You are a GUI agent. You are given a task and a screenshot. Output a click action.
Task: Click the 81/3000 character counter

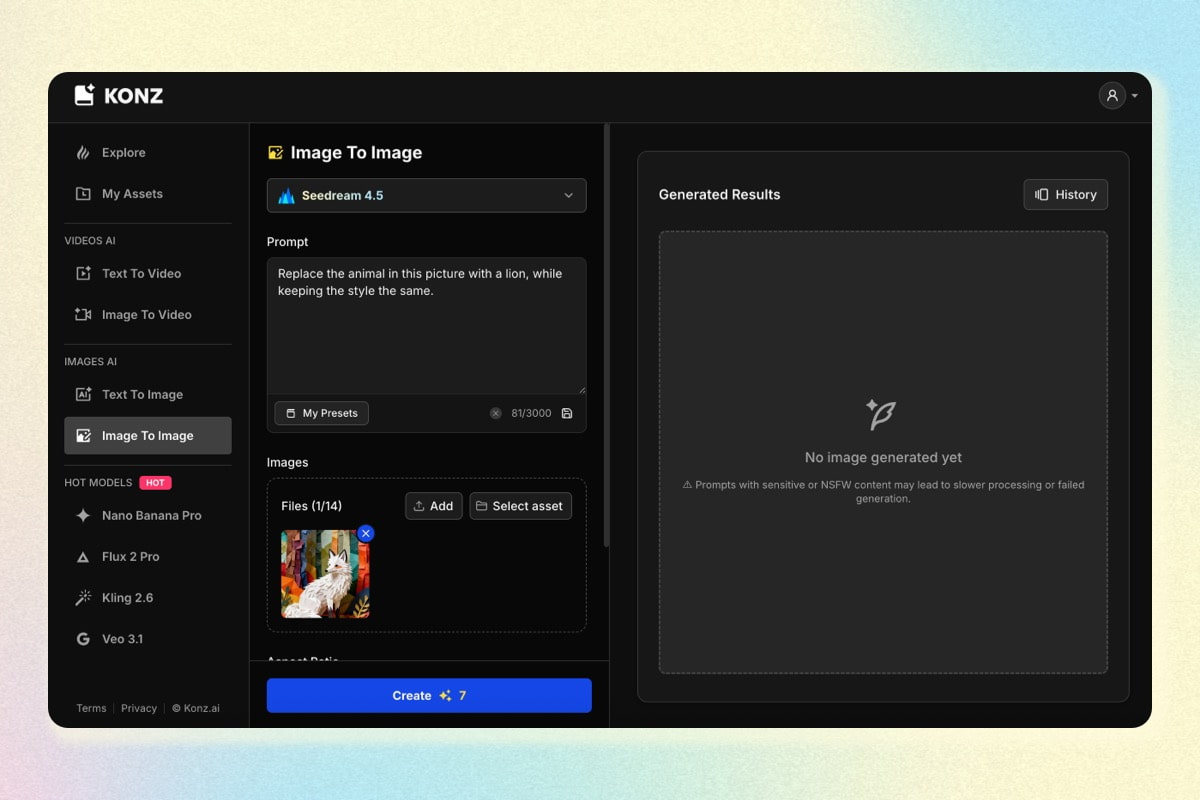tap(531, 413)
